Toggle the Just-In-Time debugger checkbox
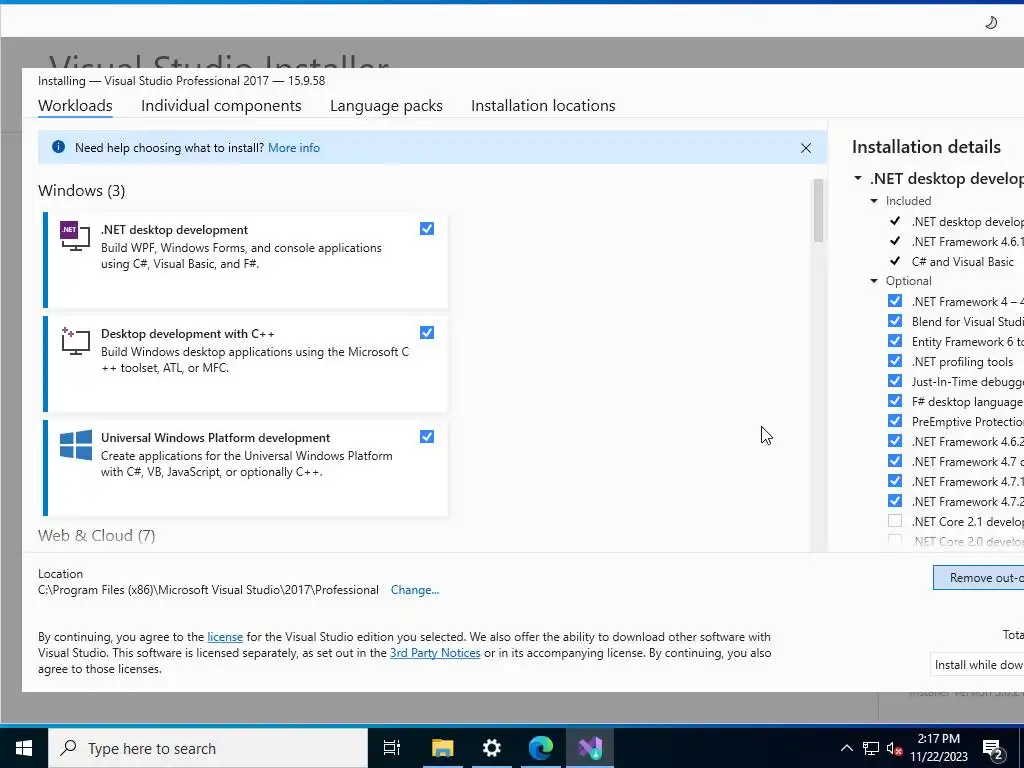Screen dimensions: 1024x768 (x=895, y=381)
